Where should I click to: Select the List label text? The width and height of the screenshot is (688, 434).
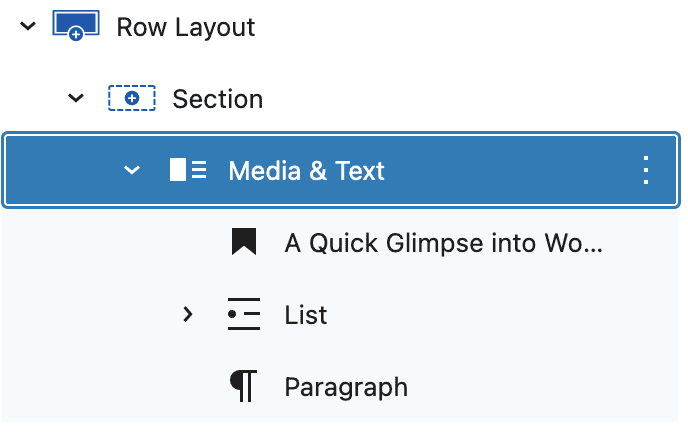[306, 315]
